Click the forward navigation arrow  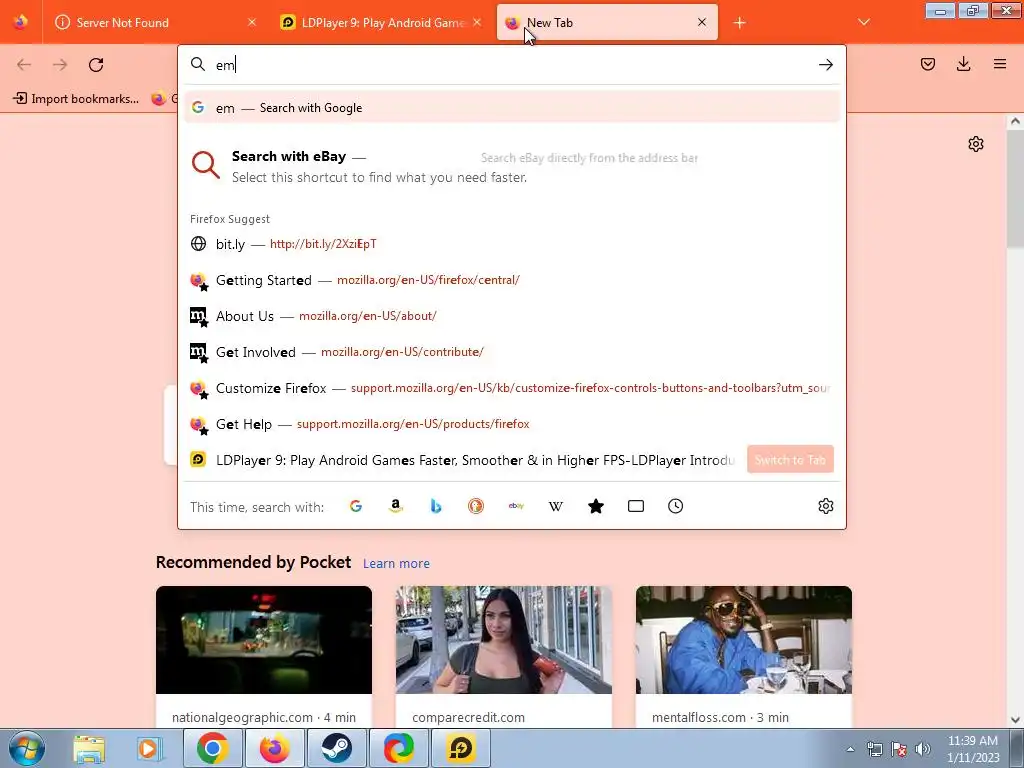point(60,65)
